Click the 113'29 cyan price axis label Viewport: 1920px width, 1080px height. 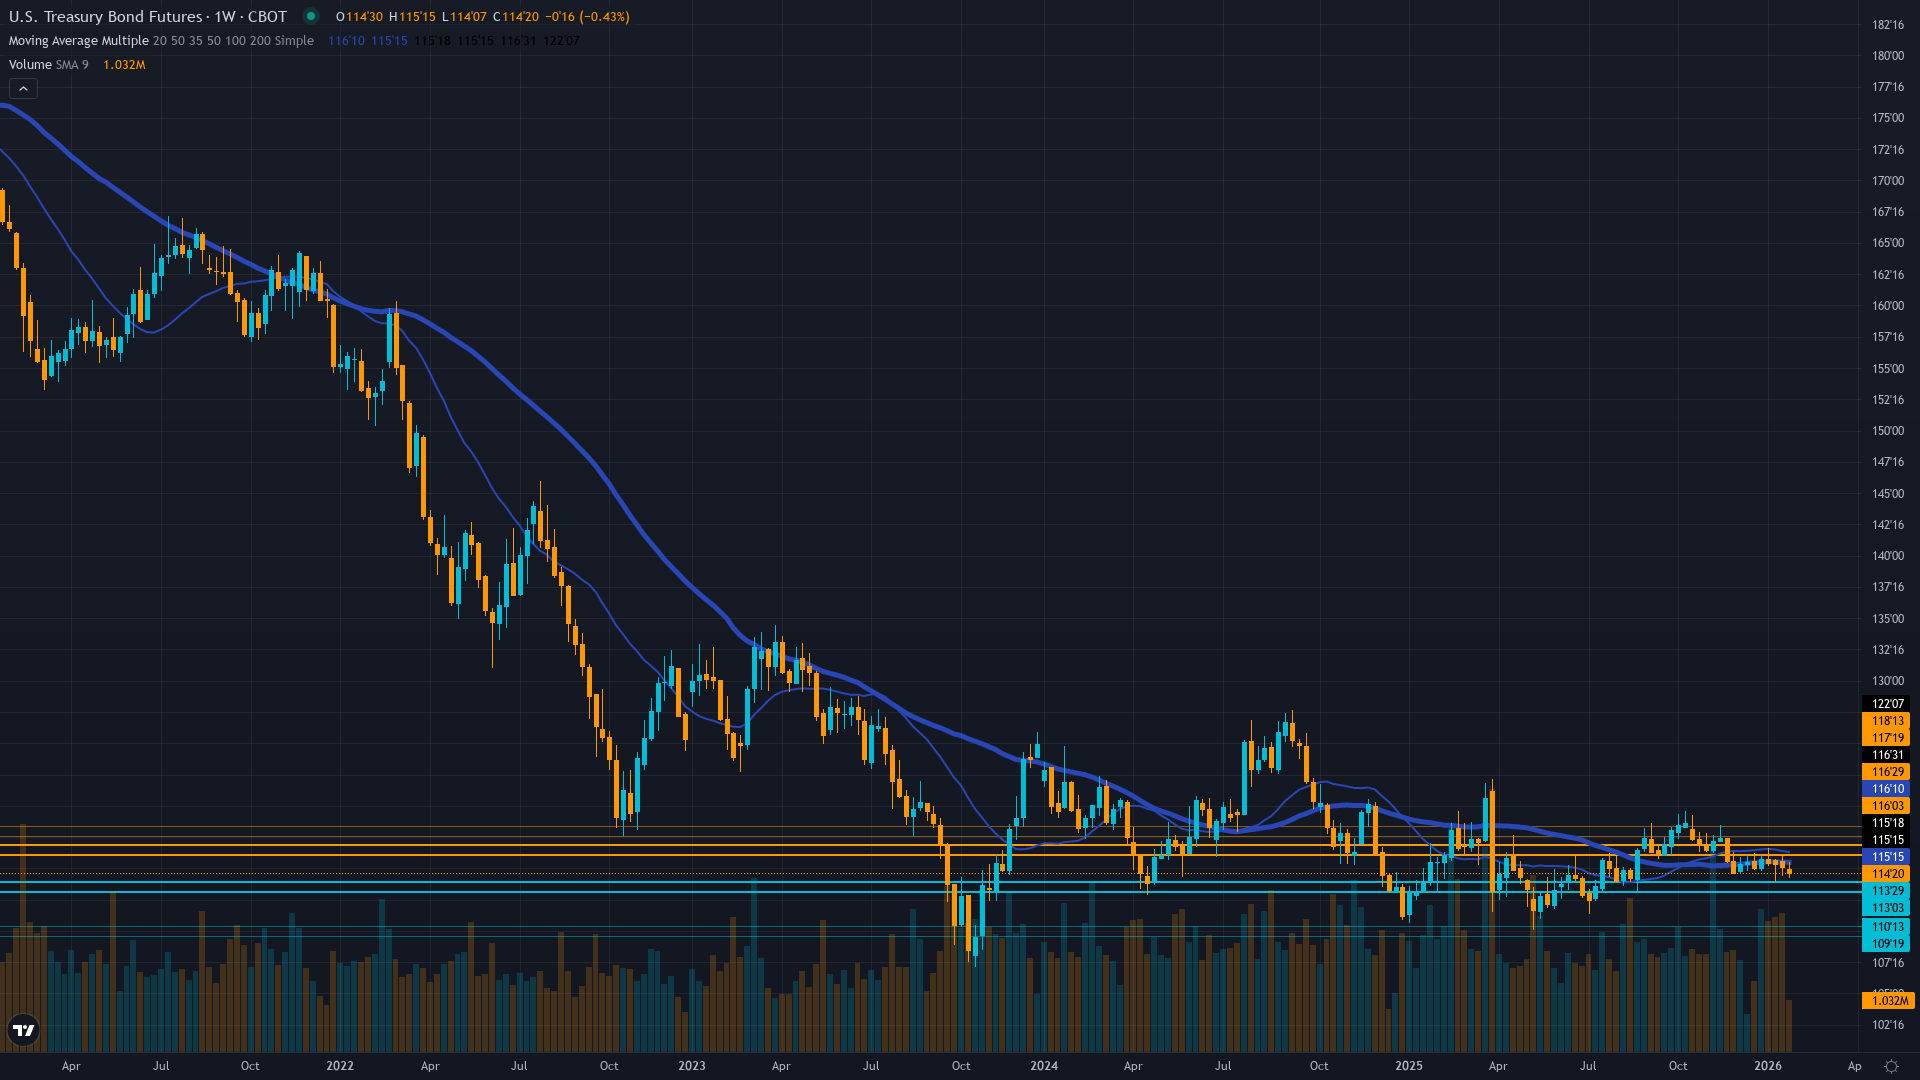pos(1885,891)
